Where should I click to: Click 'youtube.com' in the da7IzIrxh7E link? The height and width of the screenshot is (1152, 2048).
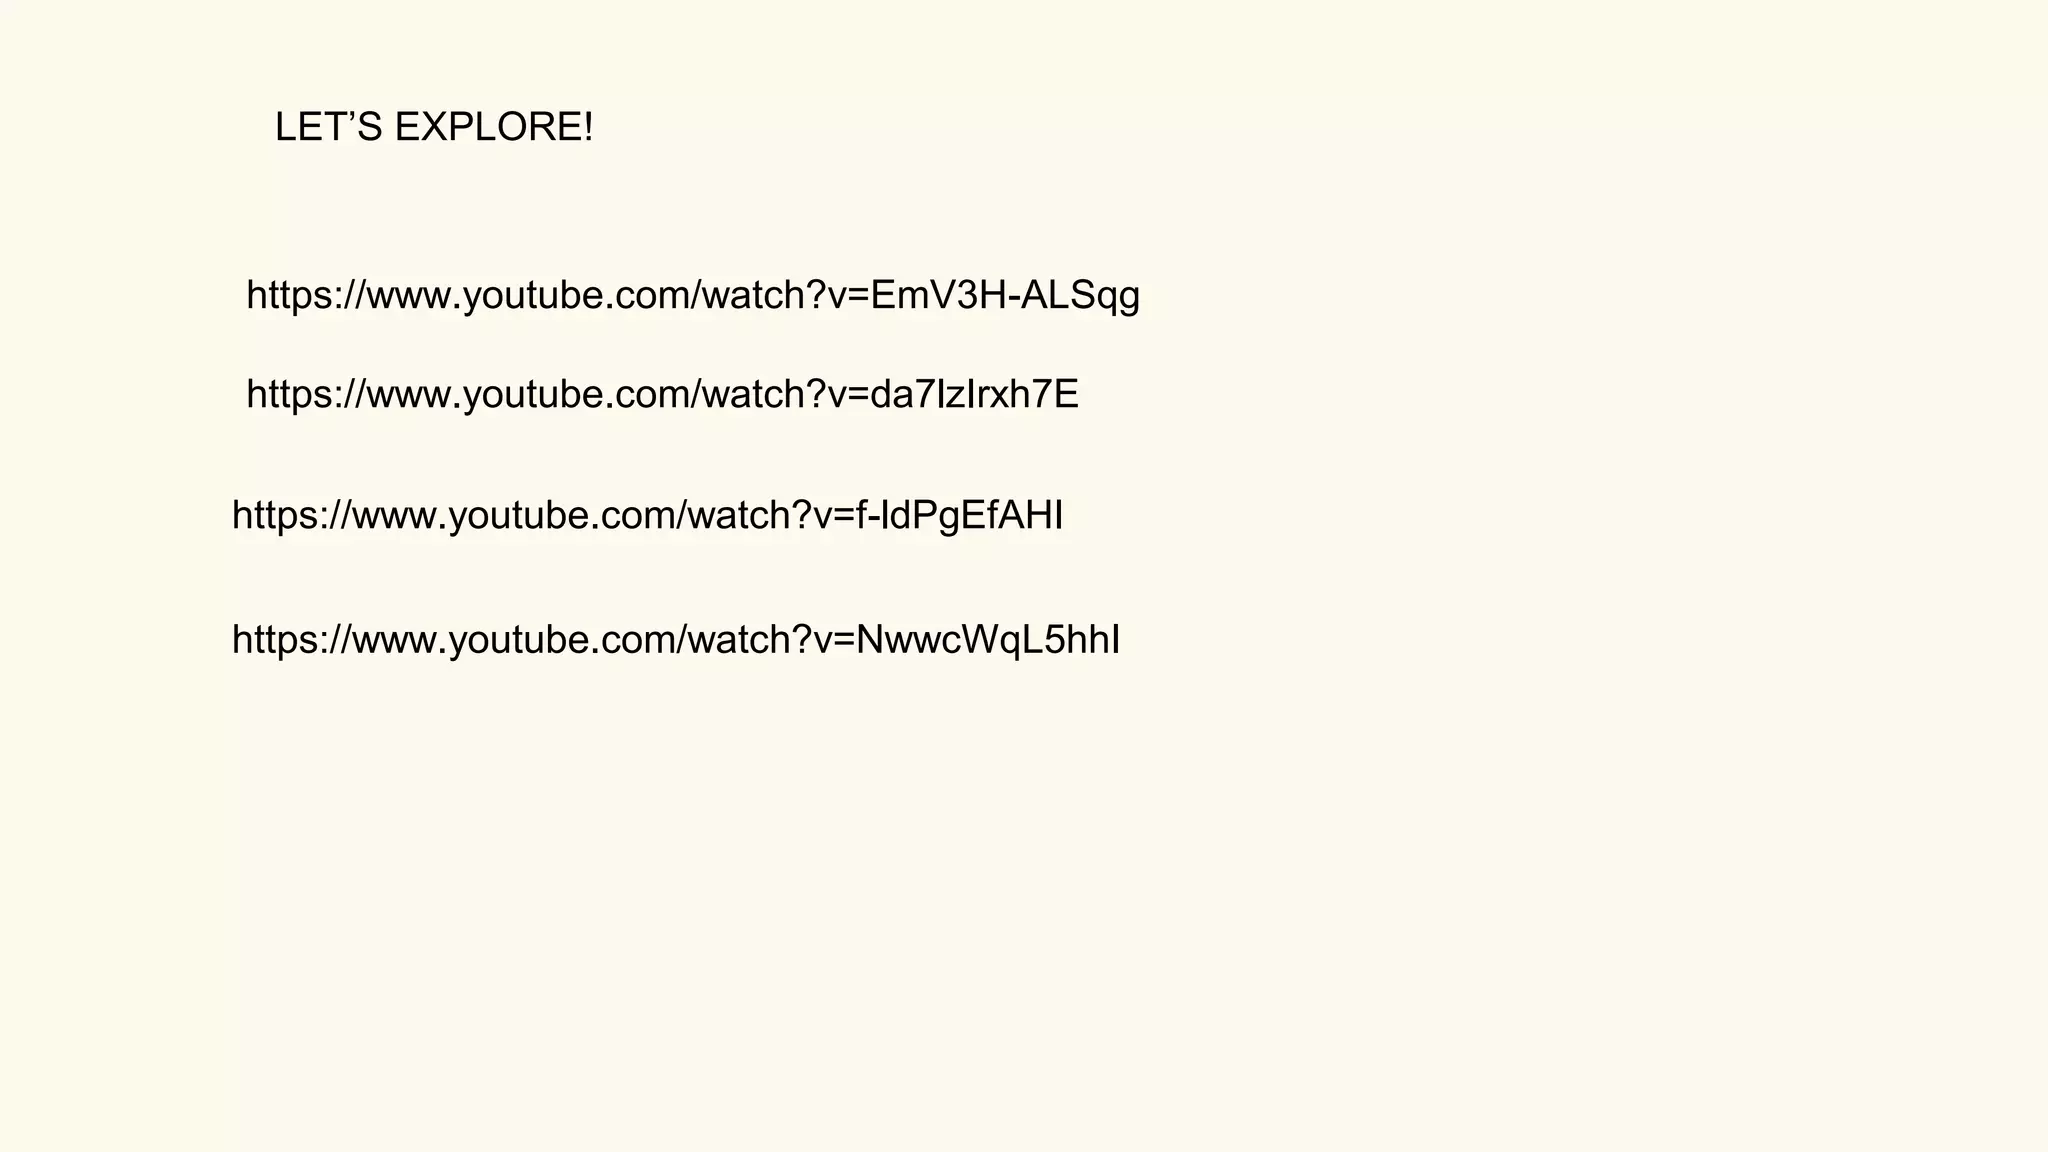click(x=577, y=395)
